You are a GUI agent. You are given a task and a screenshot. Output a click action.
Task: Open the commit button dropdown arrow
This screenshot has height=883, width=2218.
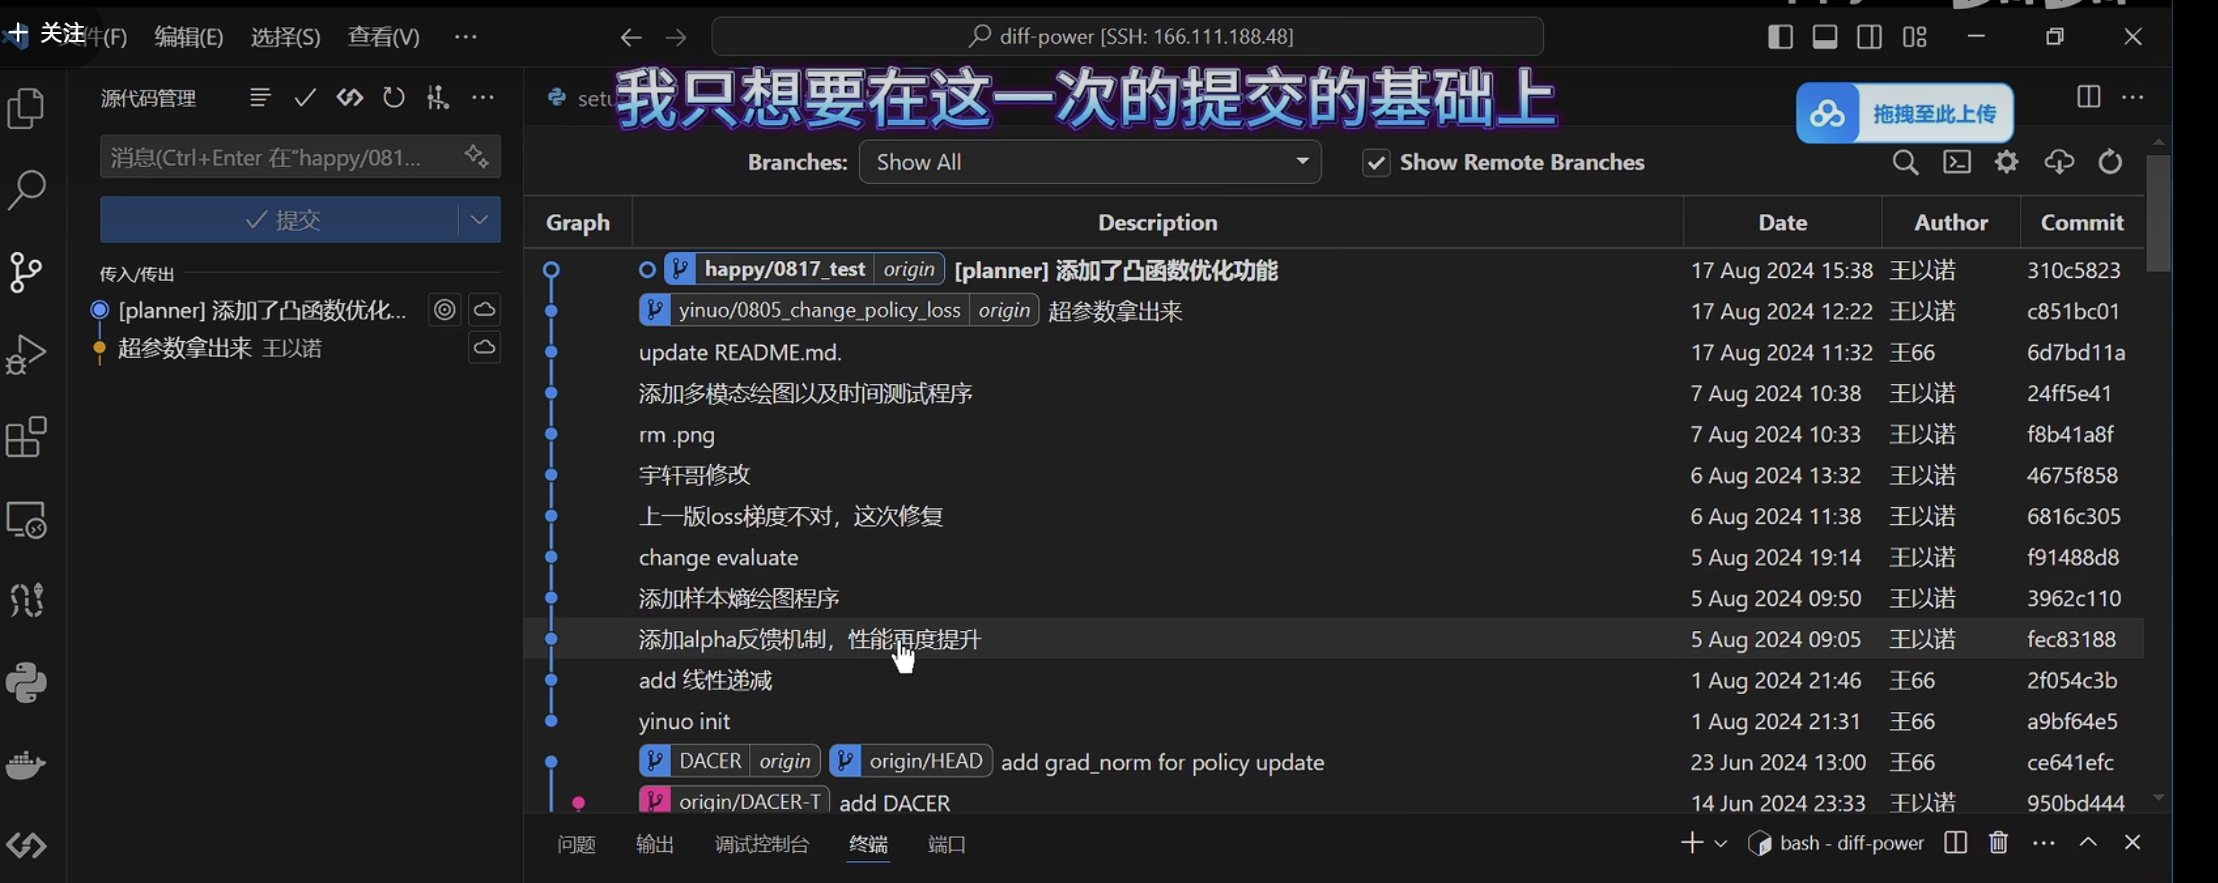pos(479,219)
